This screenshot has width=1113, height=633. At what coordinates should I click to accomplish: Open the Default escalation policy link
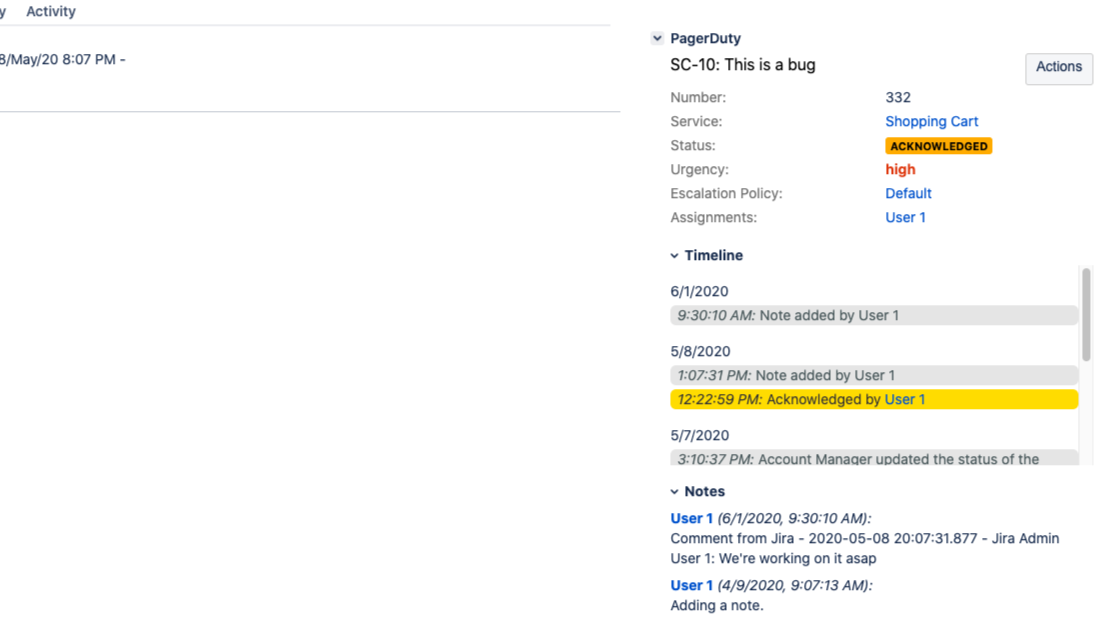pyautogui.click(x=908, y=193)
